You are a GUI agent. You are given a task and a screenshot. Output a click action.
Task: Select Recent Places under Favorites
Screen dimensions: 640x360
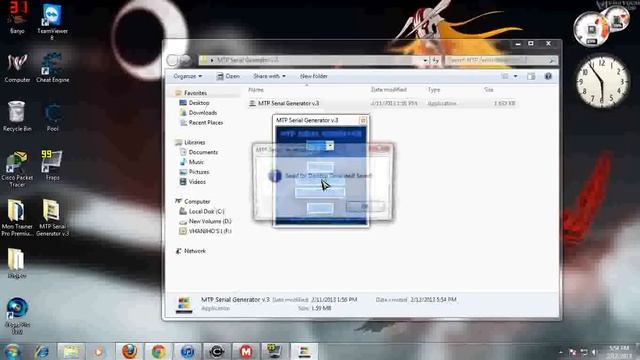point(206,122)
